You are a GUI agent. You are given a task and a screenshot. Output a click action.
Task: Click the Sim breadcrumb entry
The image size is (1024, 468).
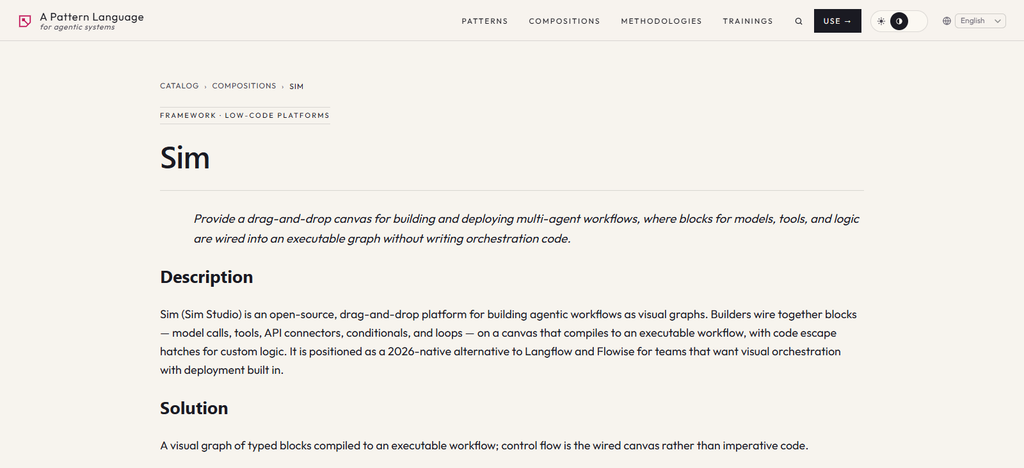[296, 86]
